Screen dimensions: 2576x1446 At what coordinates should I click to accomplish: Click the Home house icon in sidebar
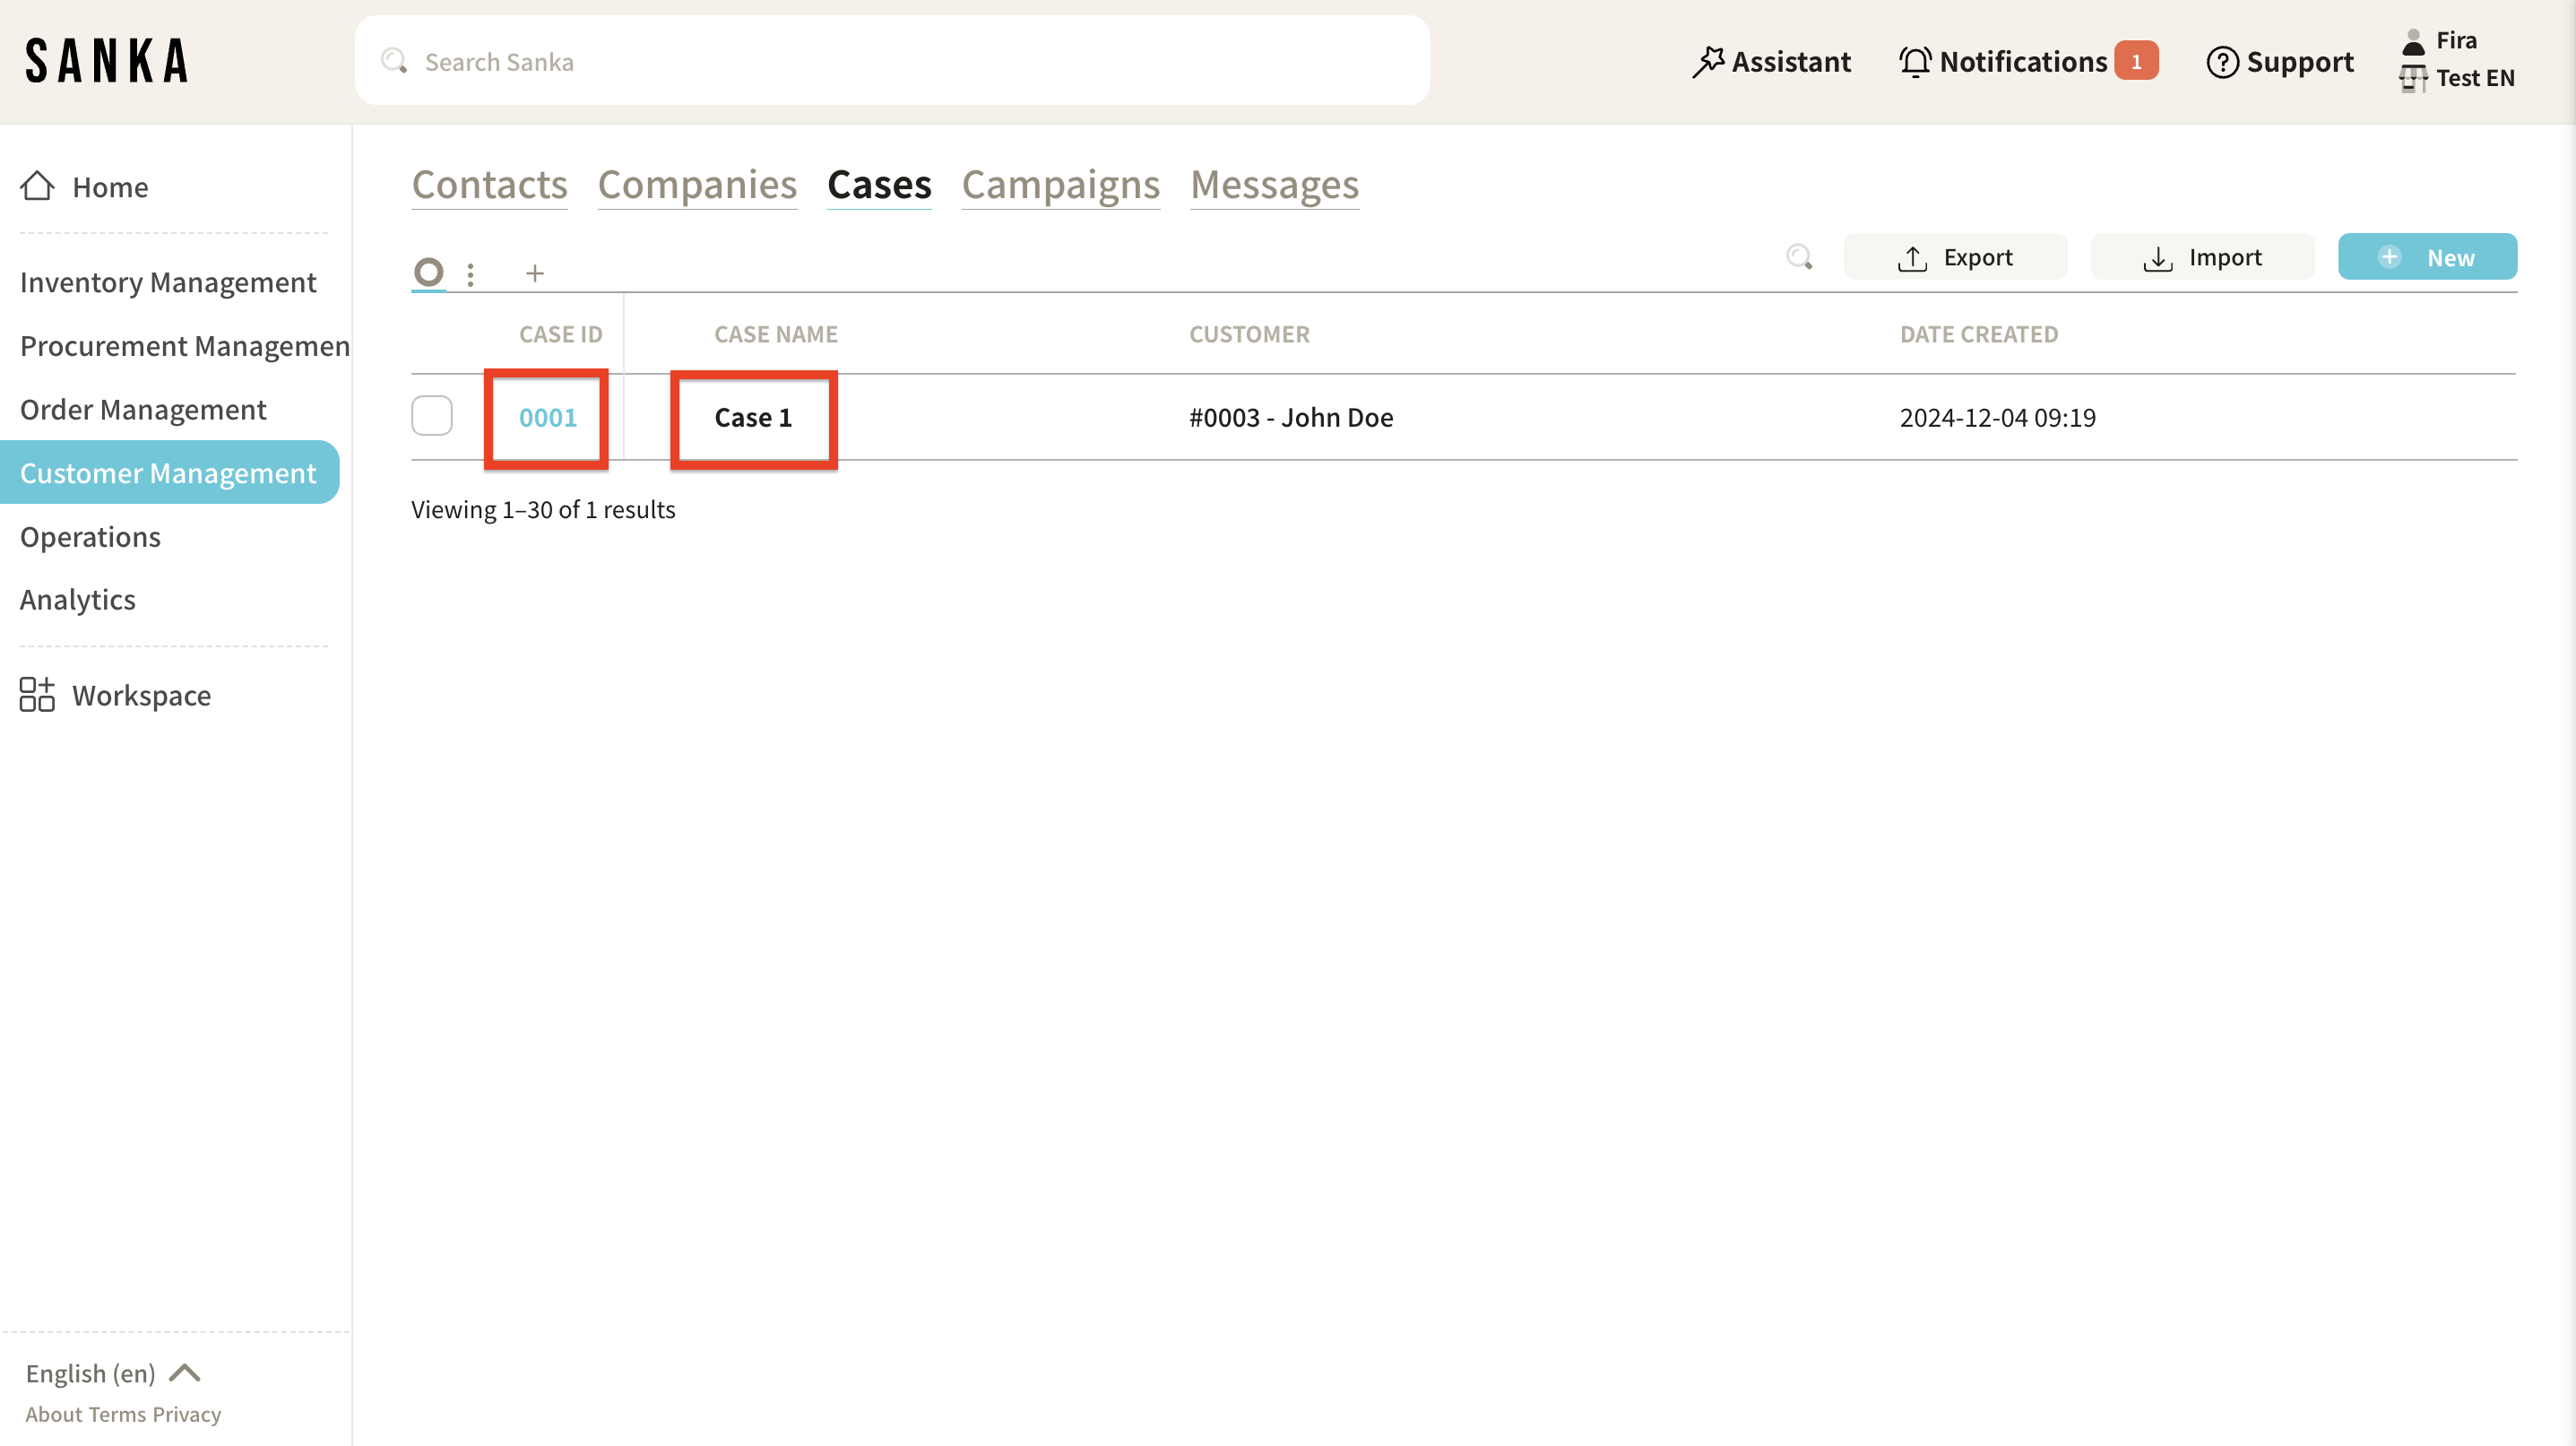coord(37,186)
